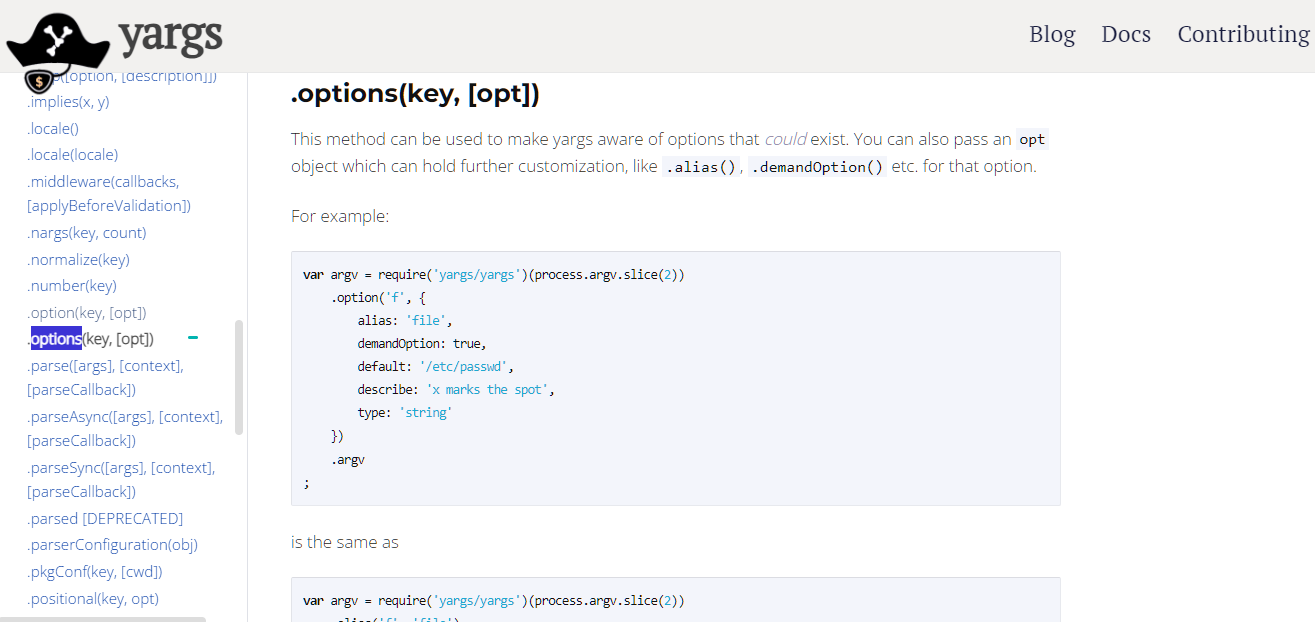Go to .positional(key, opt) entry
Image resolution: width=1315 pixels, height=622 pixels.
(93, 598)
